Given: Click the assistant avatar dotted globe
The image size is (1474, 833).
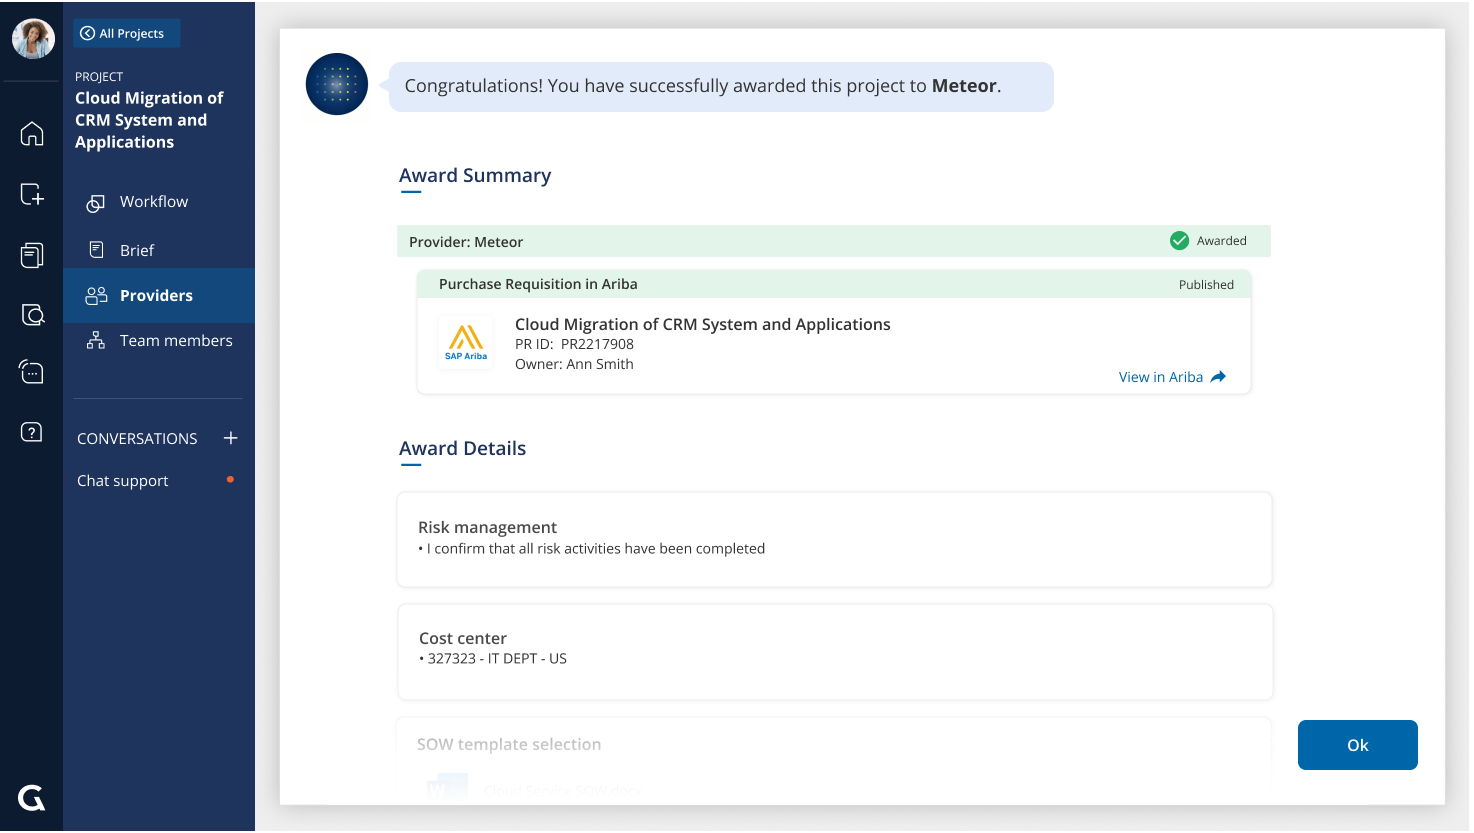Looking at the screenshot, I should [337, 84].
